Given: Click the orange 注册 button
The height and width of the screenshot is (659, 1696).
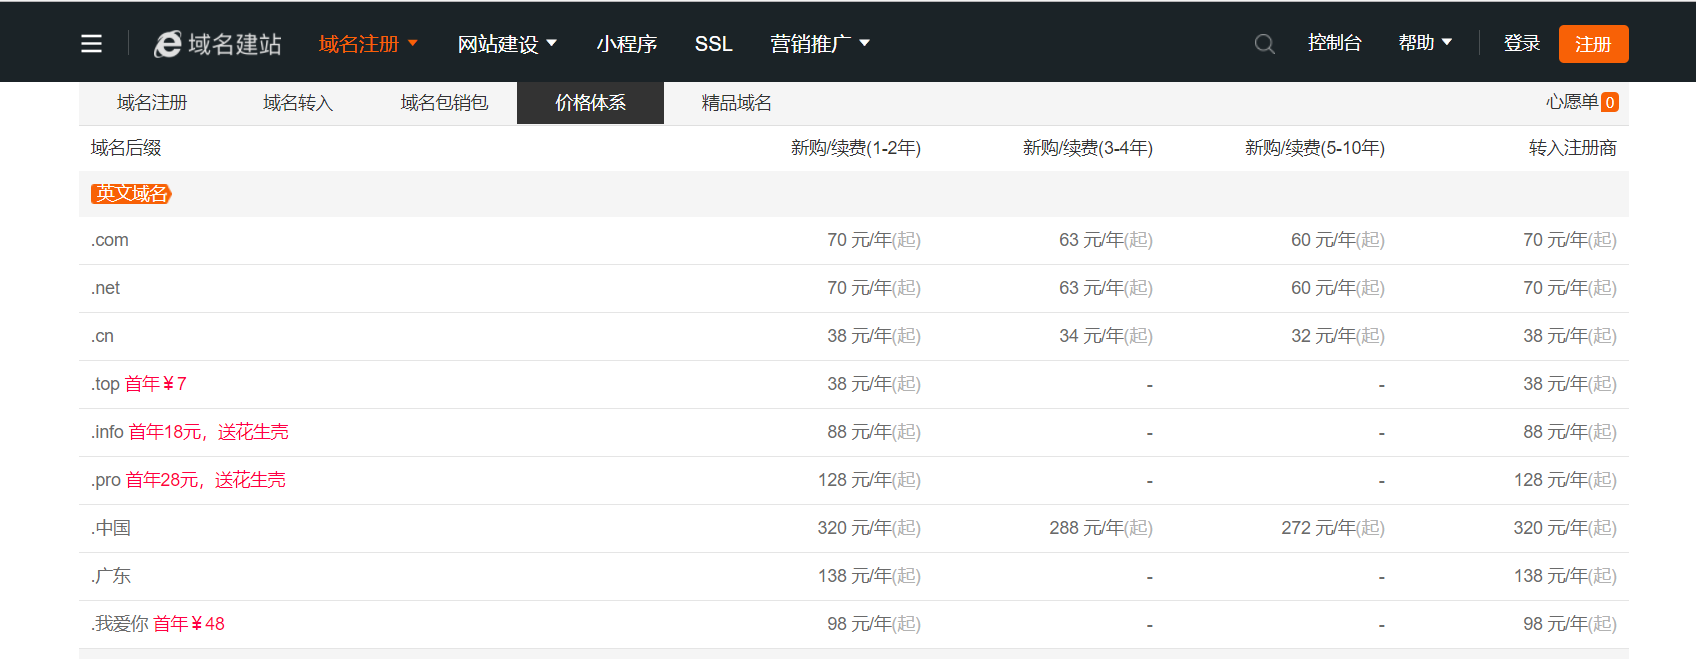Looking at the screenshot, I should tap(1593, 44).
